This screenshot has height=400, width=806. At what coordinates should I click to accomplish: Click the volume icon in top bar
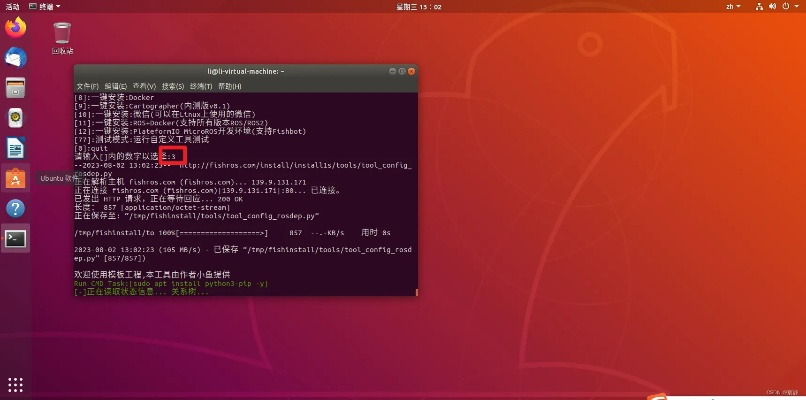coord(770,5)
